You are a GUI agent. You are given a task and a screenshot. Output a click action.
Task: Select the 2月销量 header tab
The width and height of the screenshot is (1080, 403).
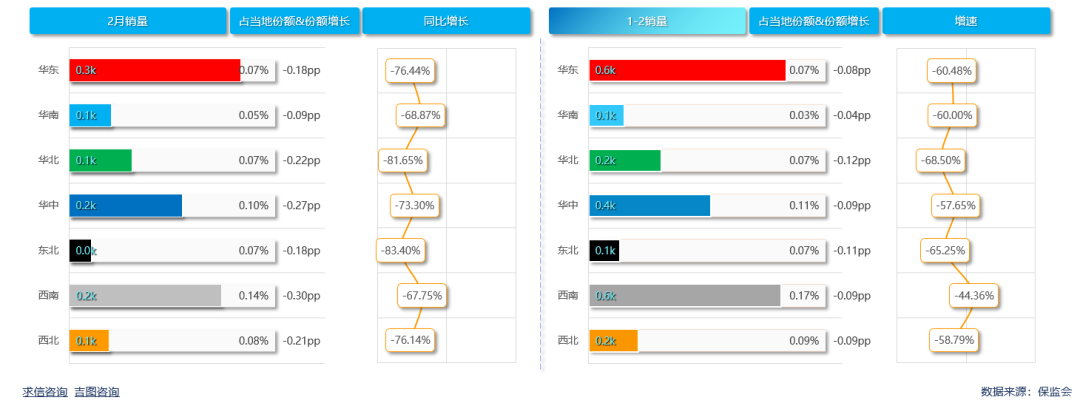pos(128,21)
